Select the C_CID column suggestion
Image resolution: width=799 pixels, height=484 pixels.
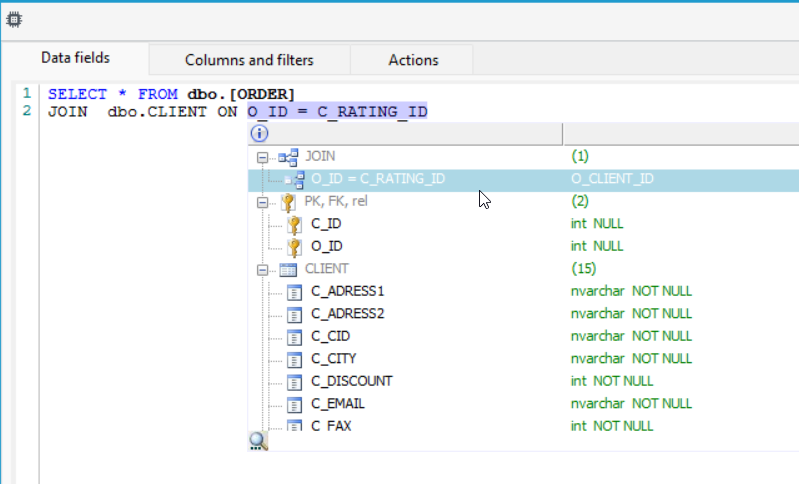click(x=523, y=336)
